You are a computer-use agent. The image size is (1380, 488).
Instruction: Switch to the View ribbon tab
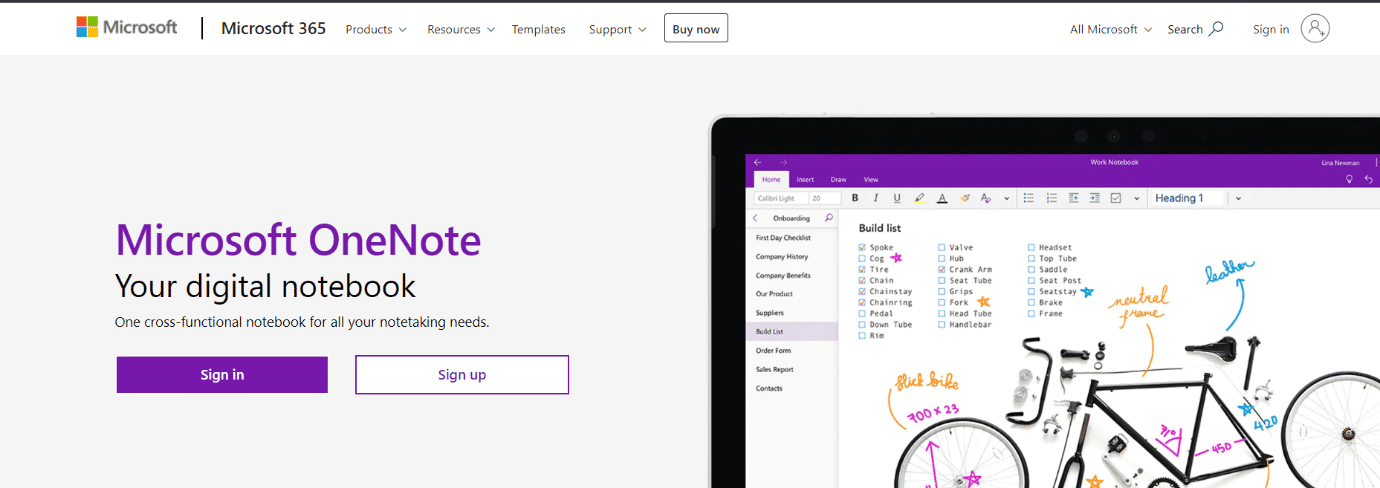(871, 179)
